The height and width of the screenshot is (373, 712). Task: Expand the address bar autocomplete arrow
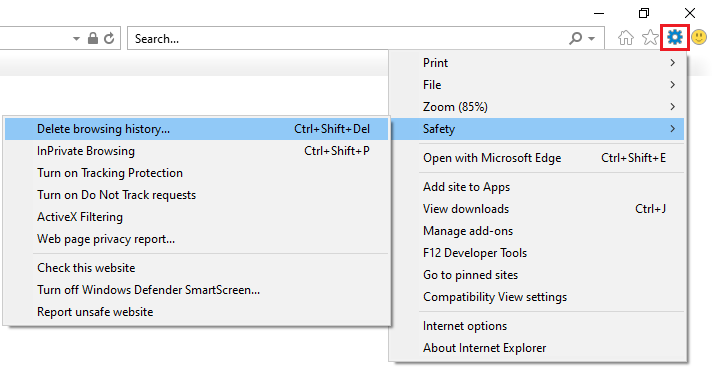click(76, 39)
